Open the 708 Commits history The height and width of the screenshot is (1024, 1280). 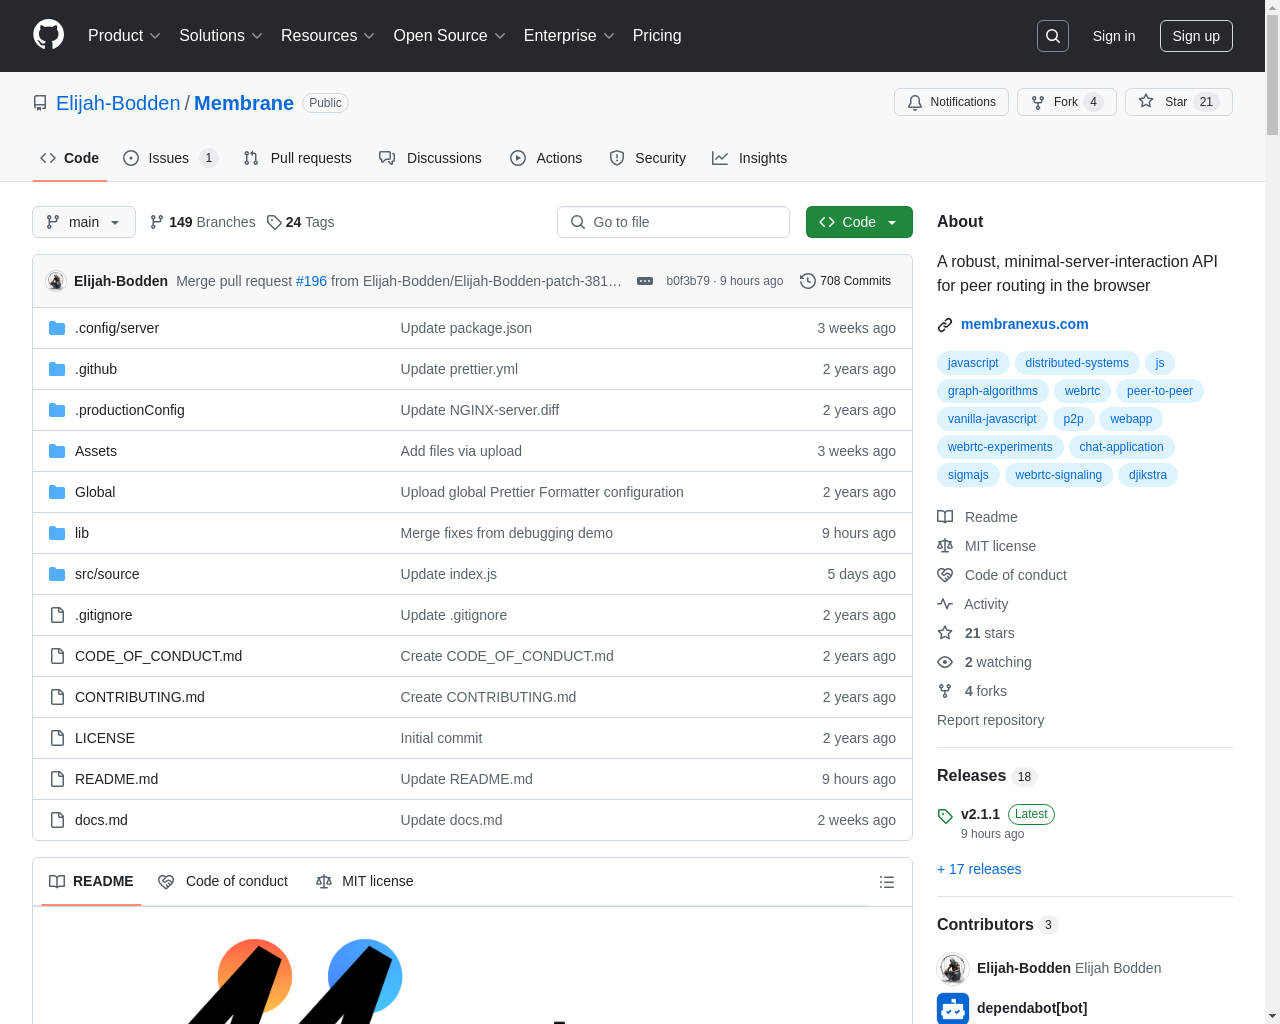[845, 281]
